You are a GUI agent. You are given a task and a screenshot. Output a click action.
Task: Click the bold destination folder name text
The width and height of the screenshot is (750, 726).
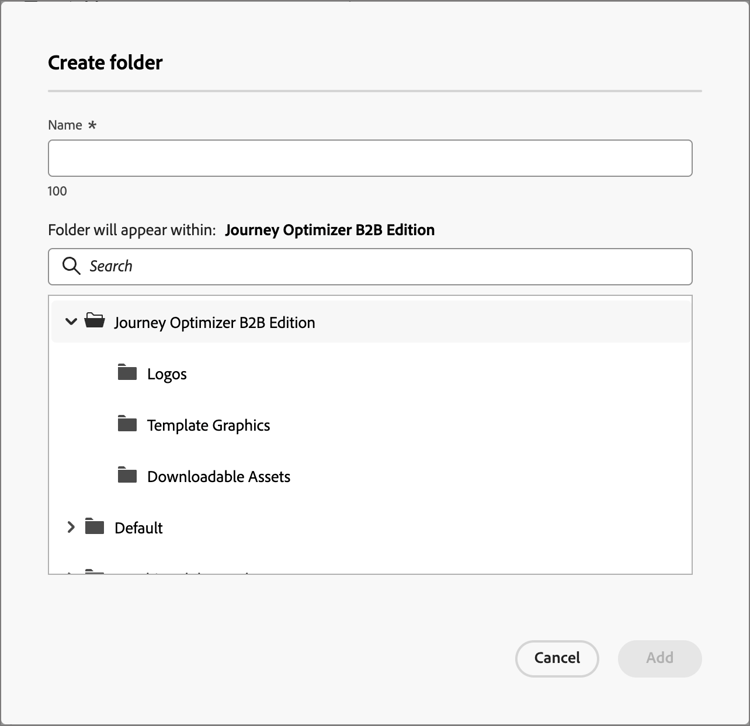click(330, 230)
